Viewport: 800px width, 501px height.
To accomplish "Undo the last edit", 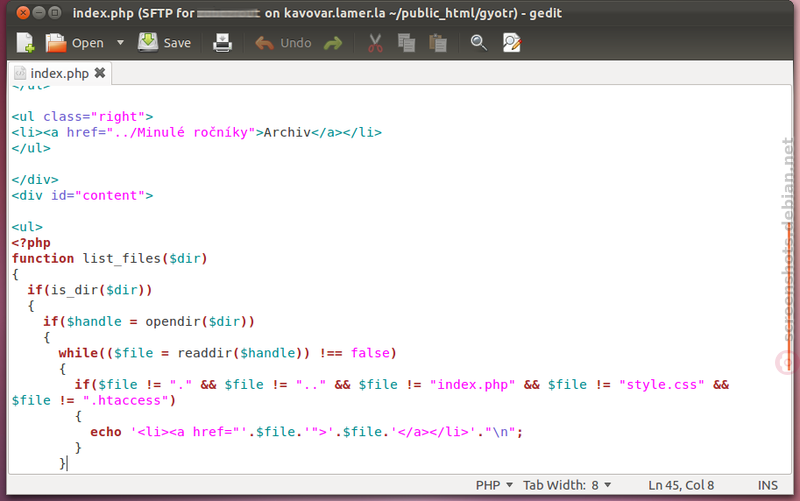I will tap(283, 43).
